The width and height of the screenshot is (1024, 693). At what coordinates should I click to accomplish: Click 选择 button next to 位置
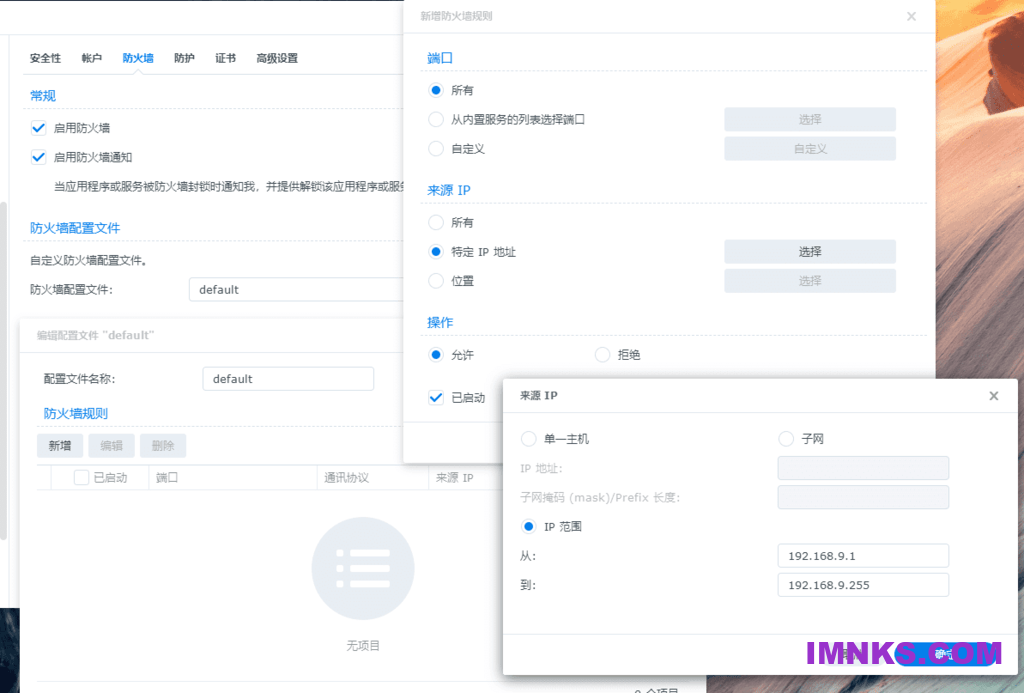810,281
